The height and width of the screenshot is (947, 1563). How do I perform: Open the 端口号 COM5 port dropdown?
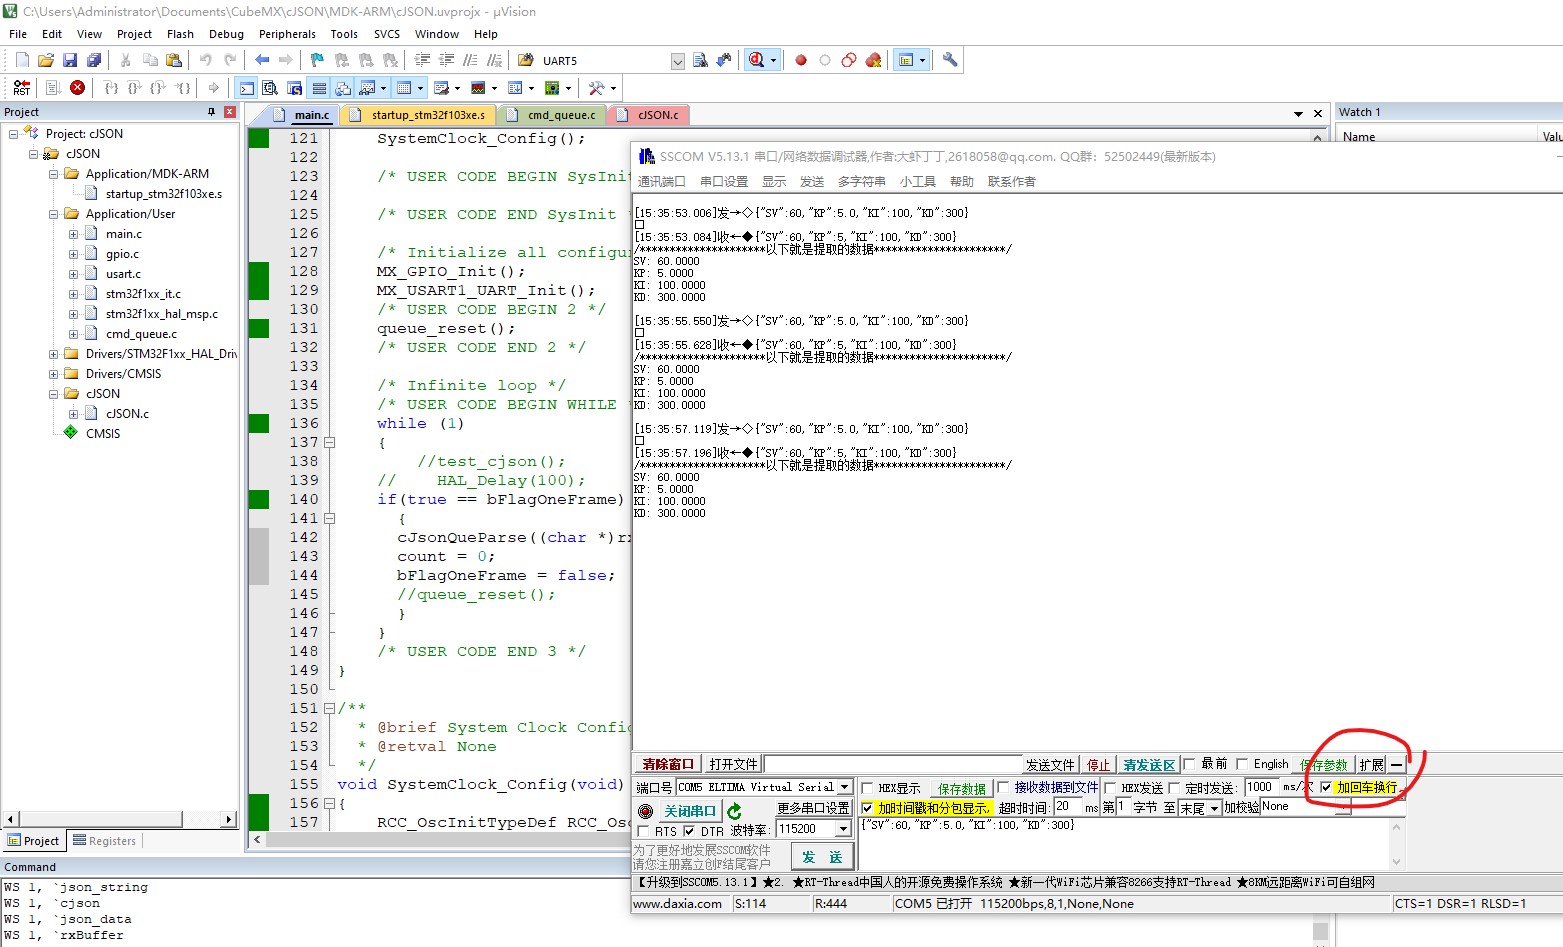tap(845, 787)
